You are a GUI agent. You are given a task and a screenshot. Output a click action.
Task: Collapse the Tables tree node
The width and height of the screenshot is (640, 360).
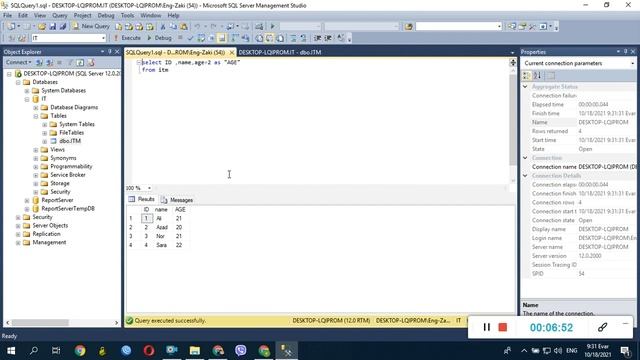point(36,116)
